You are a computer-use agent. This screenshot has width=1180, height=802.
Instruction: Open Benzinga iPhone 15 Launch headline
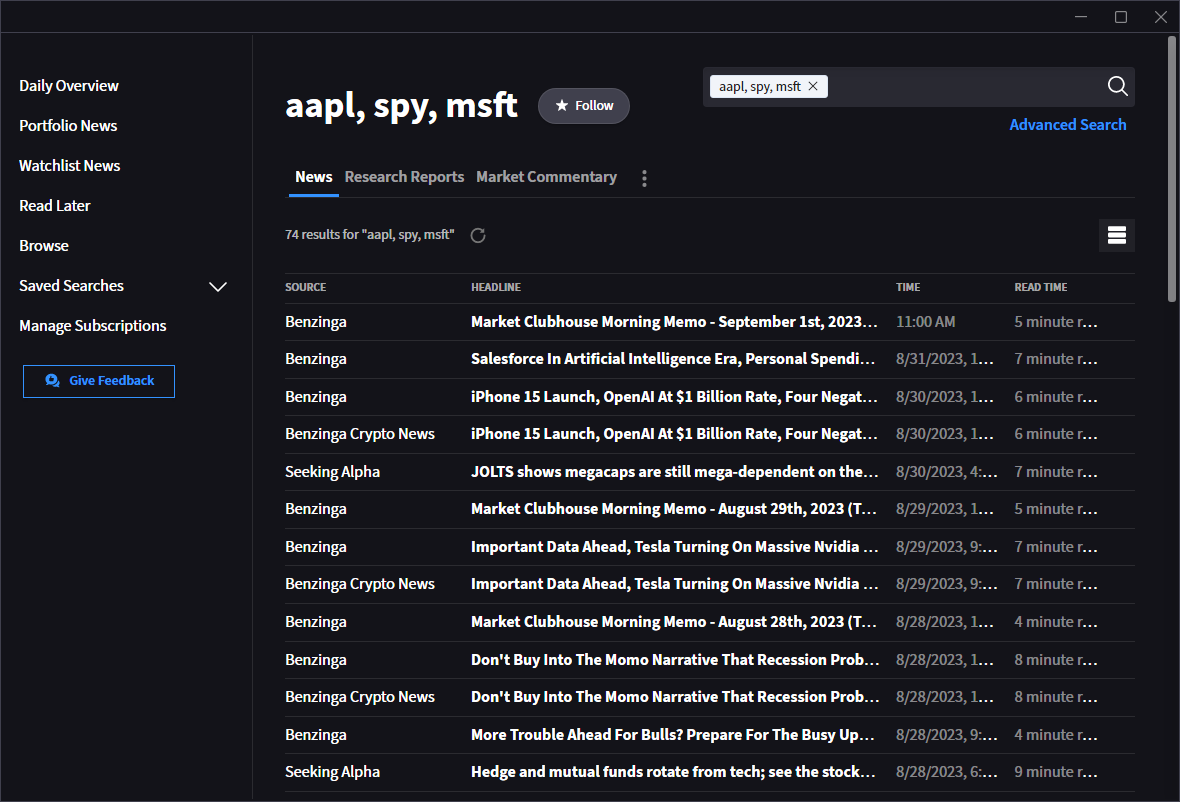coord(674,396)
